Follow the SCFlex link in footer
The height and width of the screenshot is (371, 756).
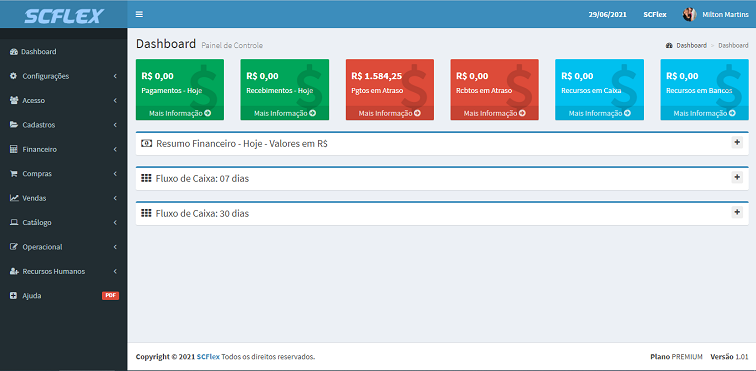pos(208,357)
